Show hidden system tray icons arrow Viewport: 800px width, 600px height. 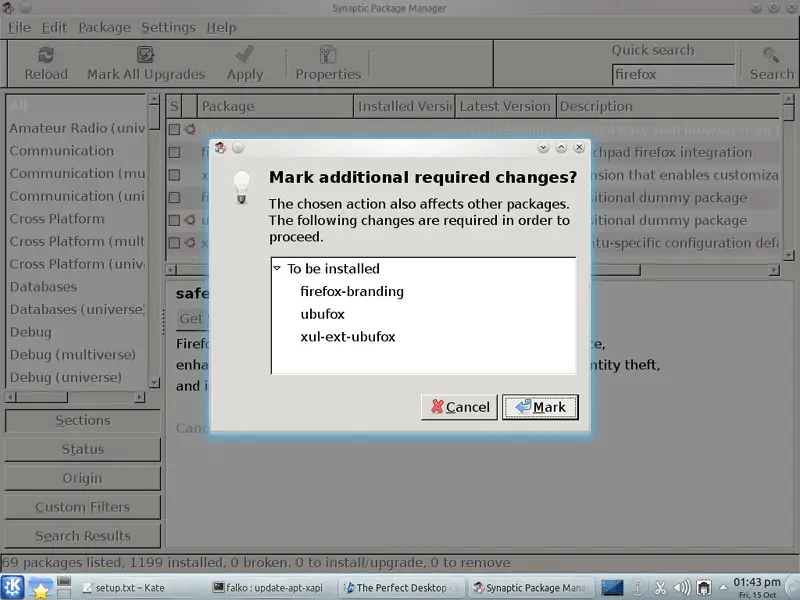click(723, 587)
